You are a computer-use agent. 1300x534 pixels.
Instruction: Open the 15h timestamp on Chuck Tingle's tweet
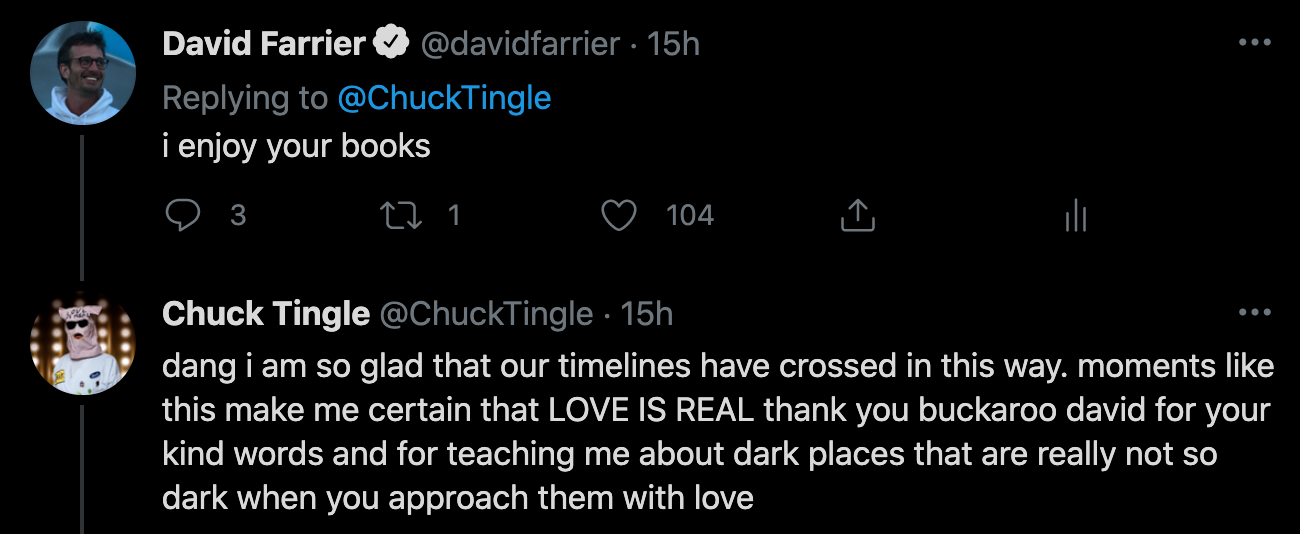coord(647,314)
